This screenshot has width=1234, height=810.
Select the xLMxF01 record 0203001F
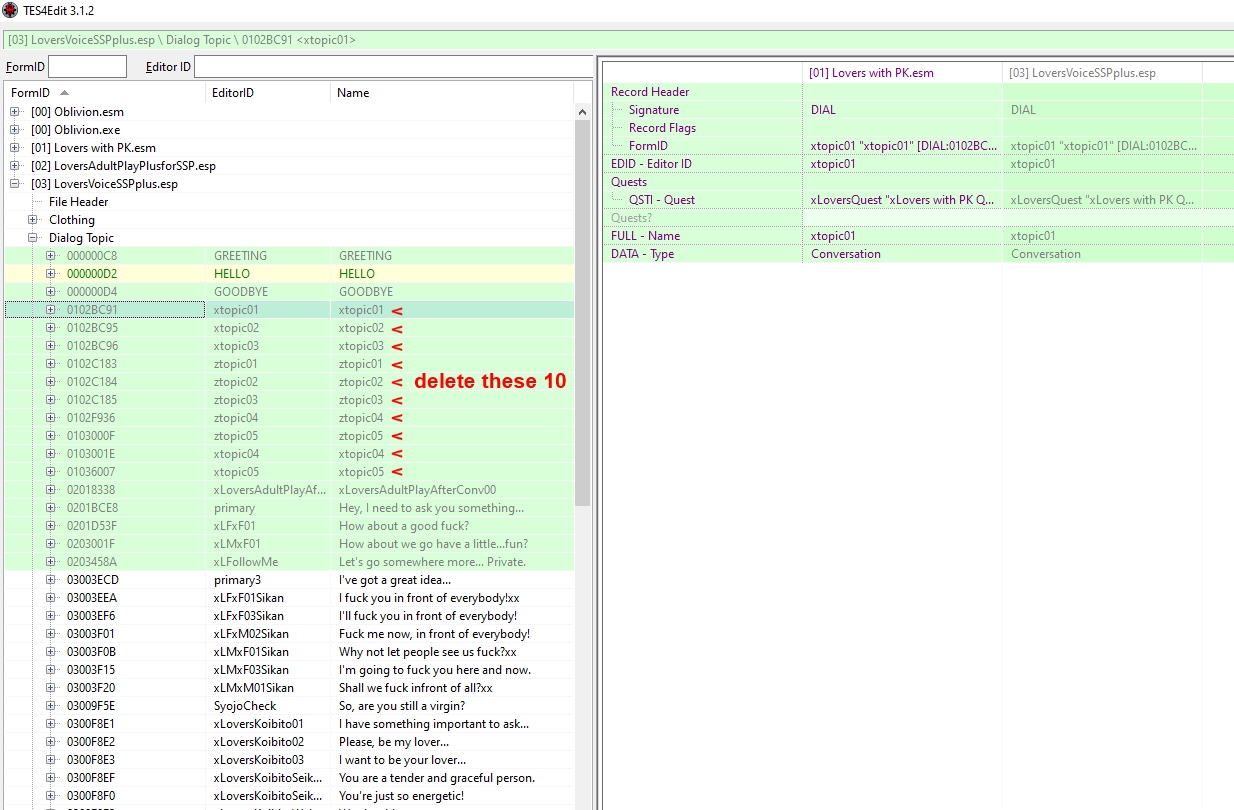click(289, 544)
